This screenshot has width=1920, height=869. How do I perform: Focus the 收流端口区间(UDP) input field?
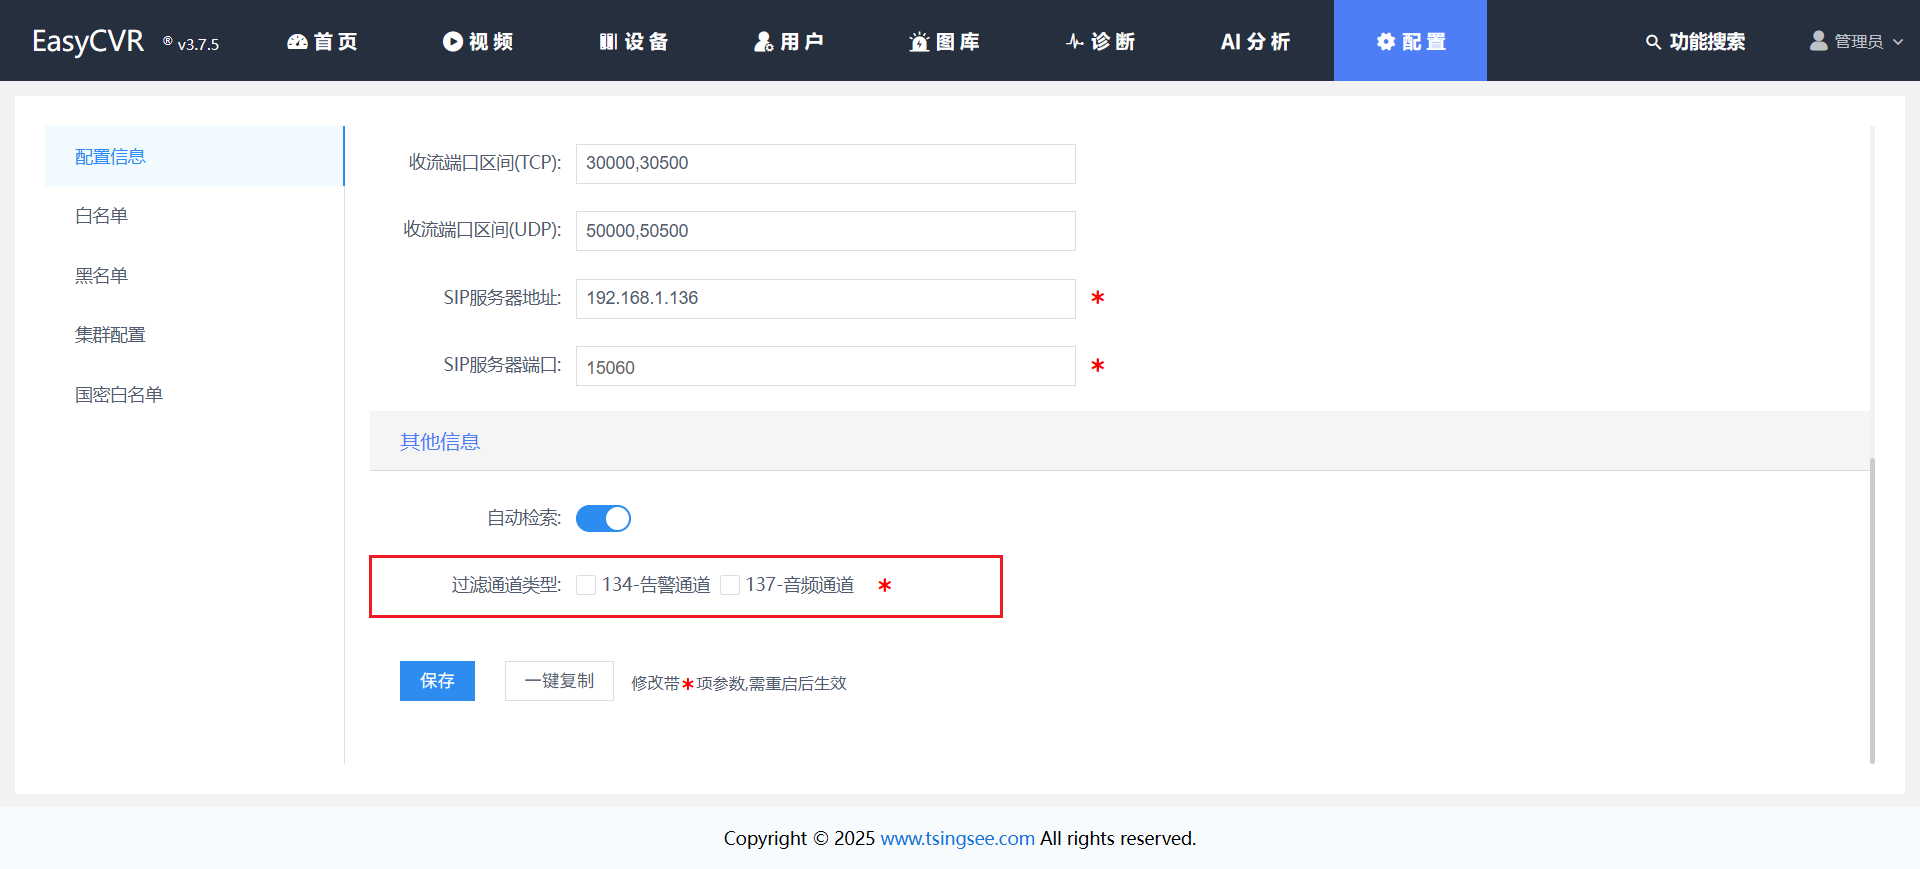825,231
